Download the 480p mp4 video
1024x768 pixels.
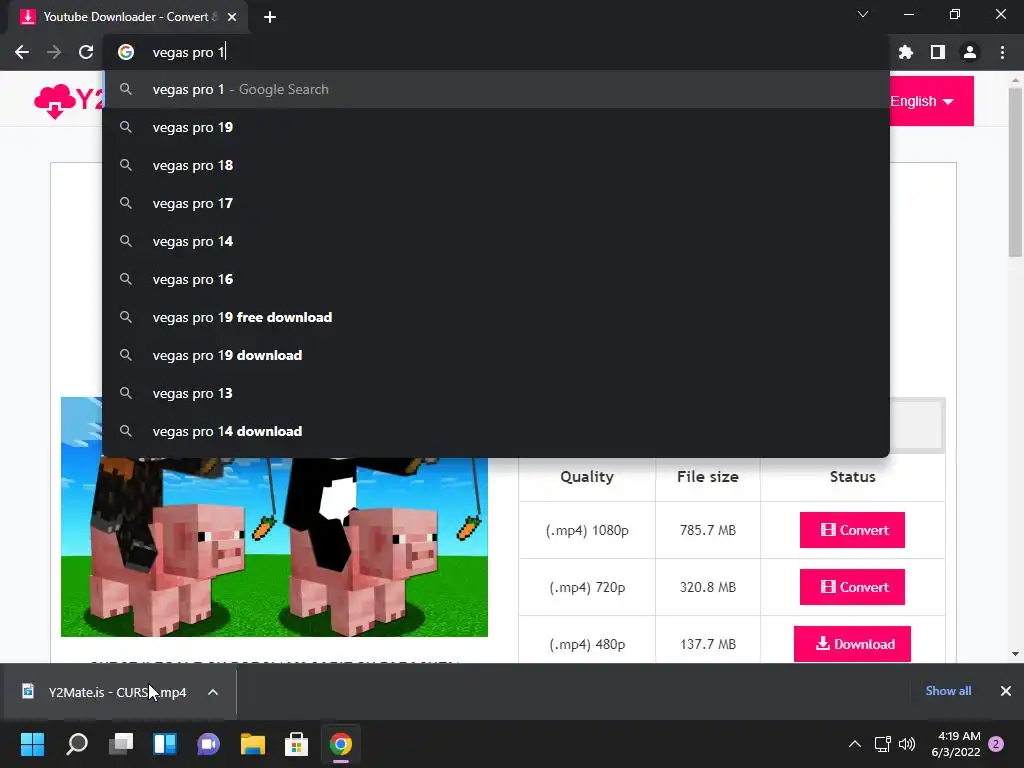(x=852, y=644)
